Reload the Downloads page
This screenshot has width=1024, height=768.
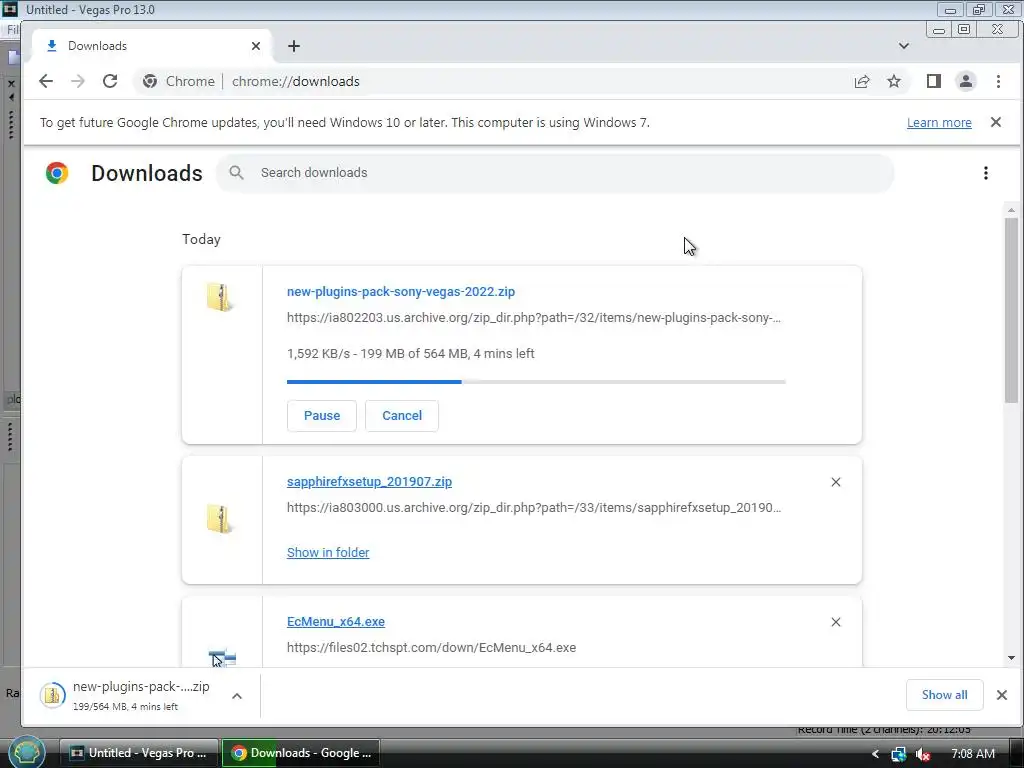pos(110,81)
